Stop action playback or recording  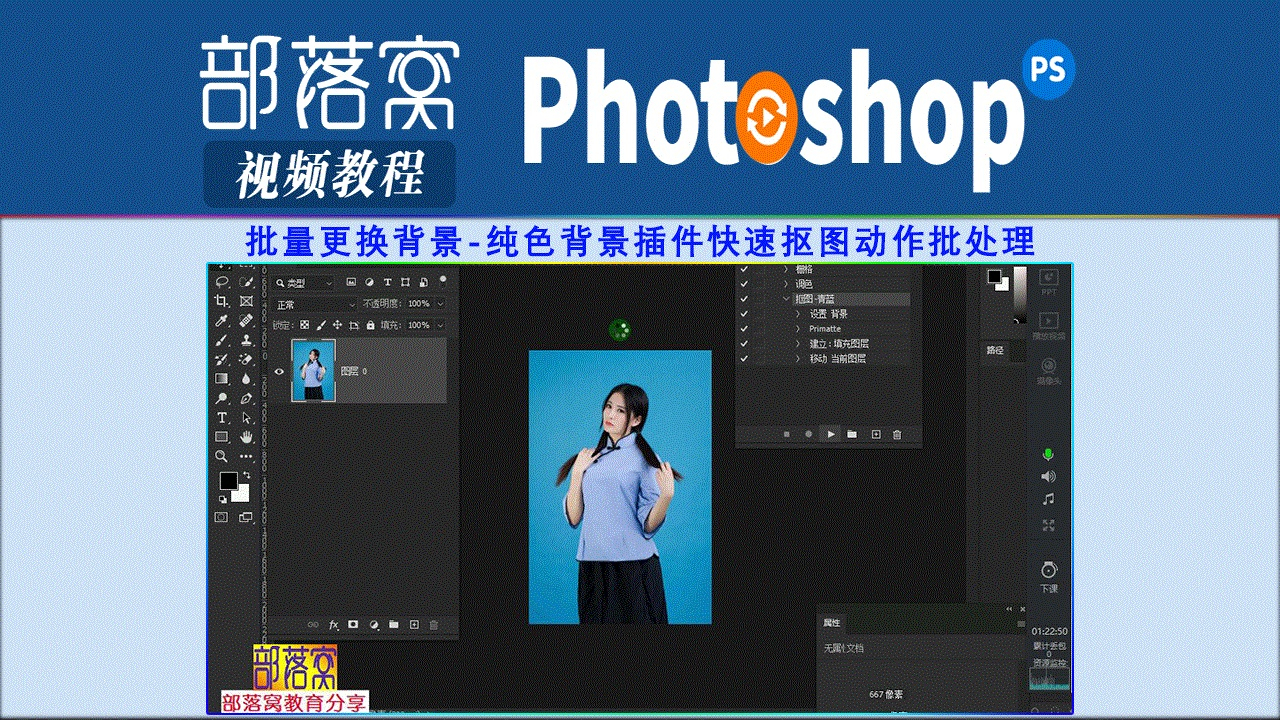pos(786,434)
